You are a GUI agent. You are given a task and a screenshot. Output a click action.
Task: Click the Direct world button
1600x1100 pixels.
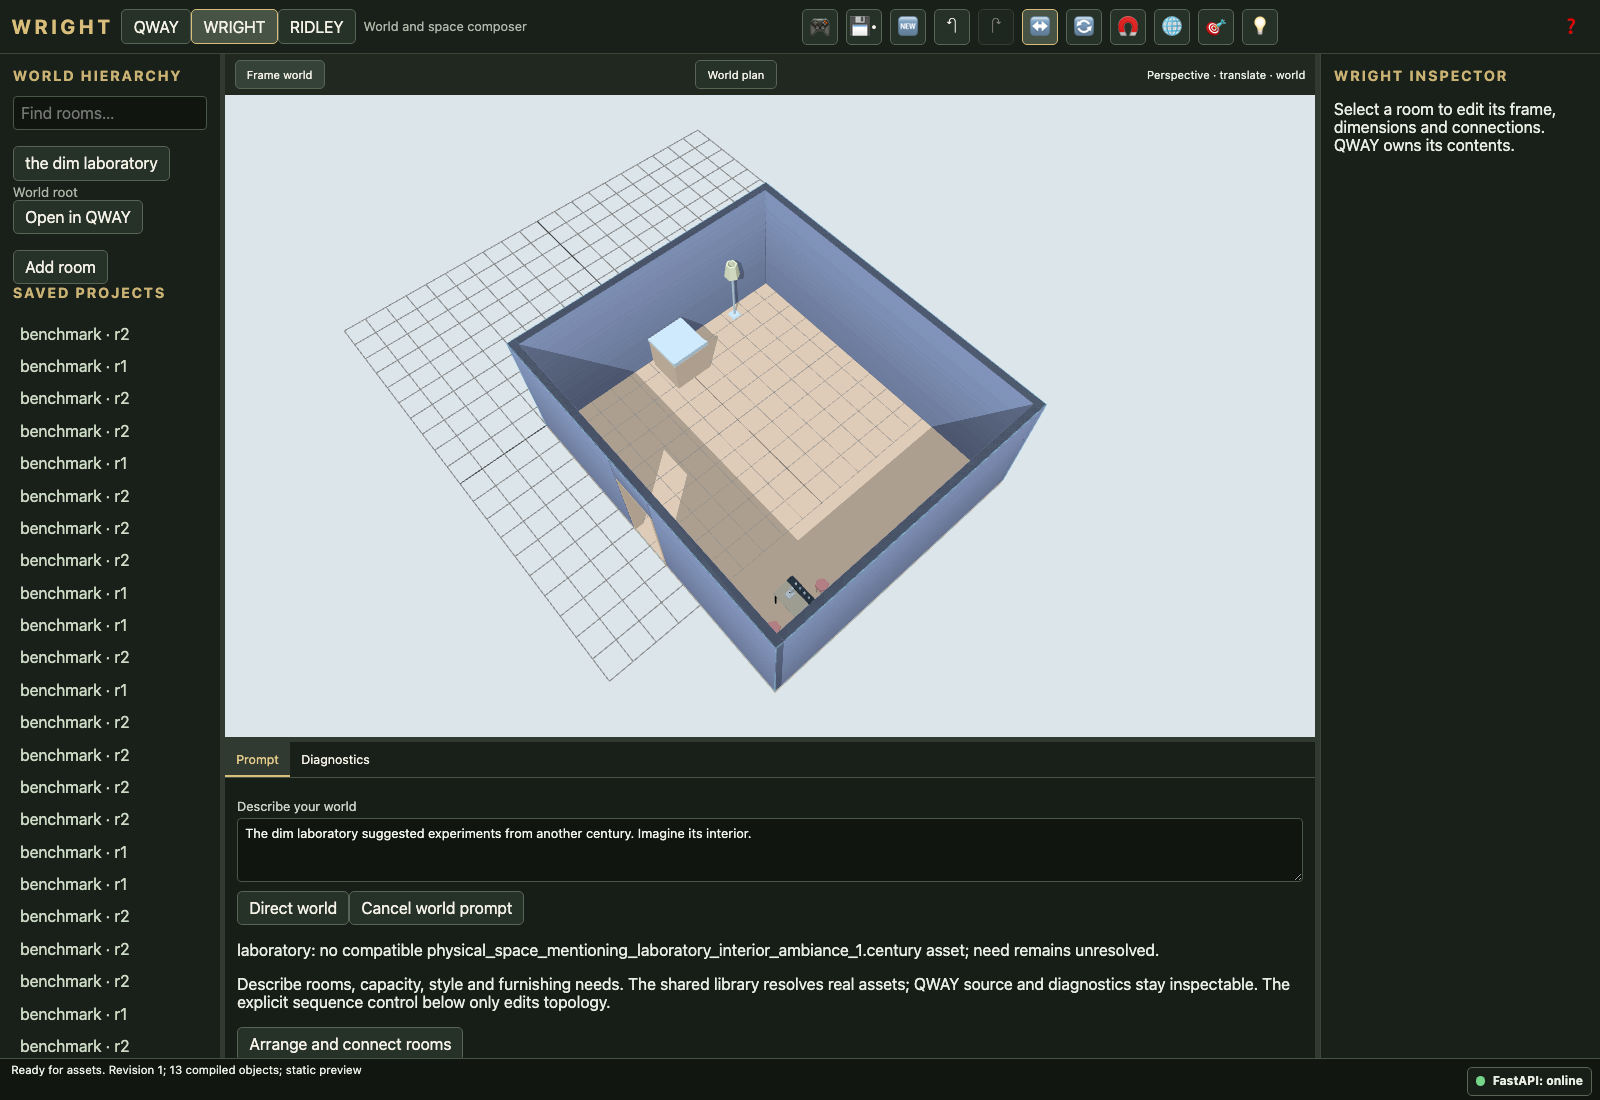[293, 908]
